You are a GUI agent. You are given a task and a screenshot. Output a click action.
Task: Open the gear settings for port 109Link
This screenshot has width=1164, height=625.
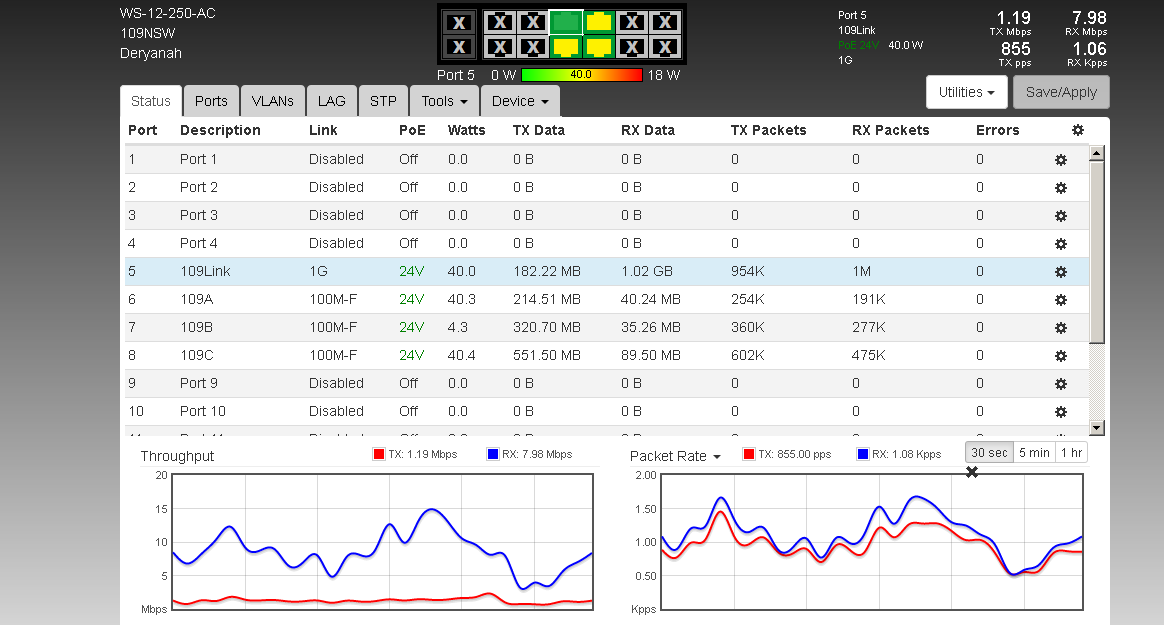pyautogui.click(x=1061, y=272)
